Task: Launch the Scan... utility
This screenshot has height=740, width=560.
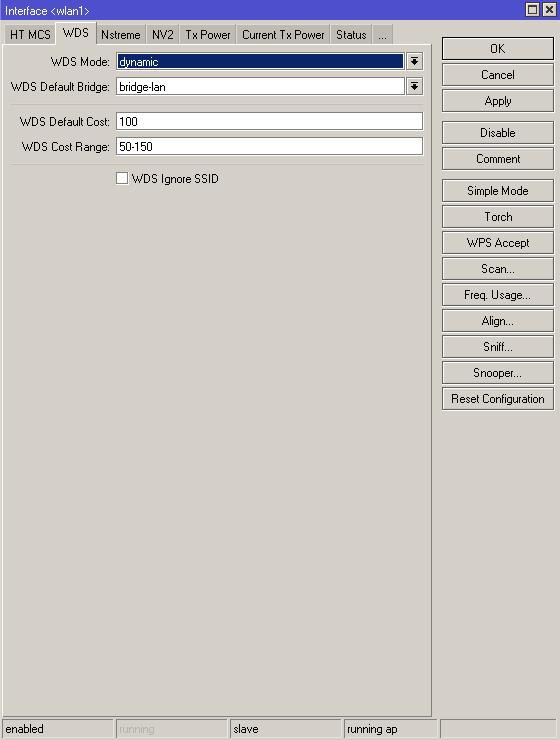Action: 498,269
